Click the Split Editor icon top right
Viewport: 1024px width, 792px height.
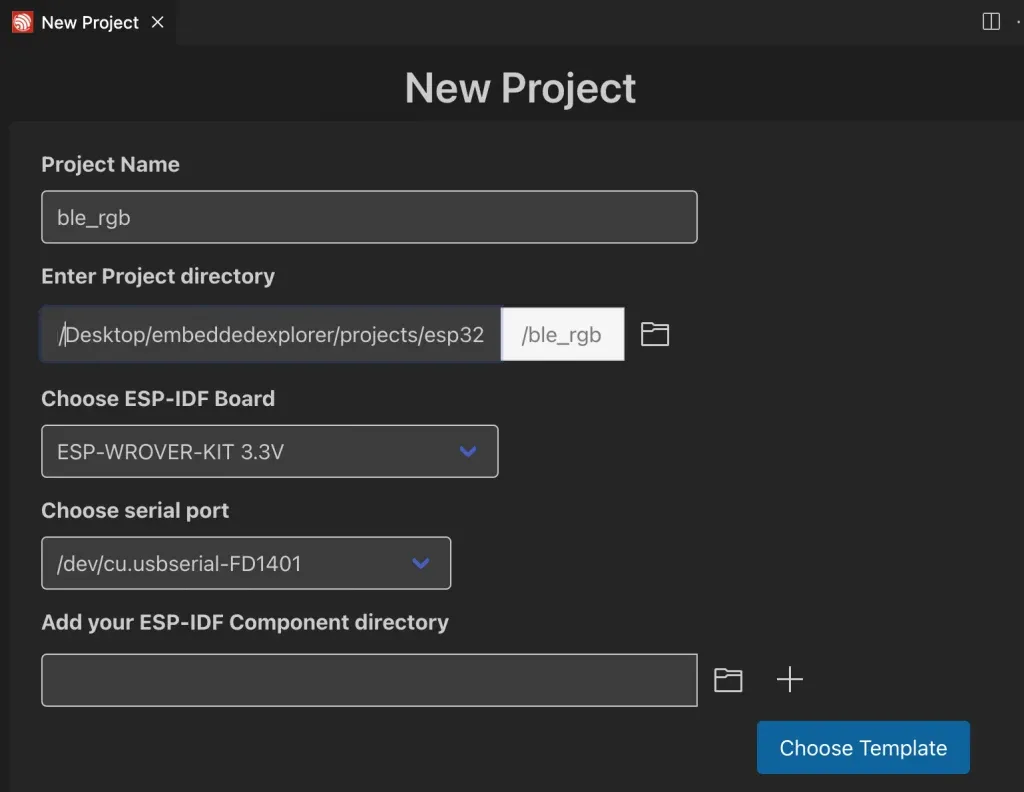[992, 21]
